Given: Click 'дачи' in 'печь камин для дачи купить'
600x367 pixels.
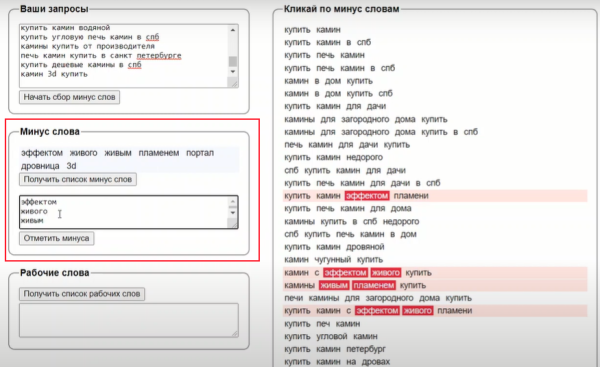Looking at the screenshot, I should click(368, 145).
